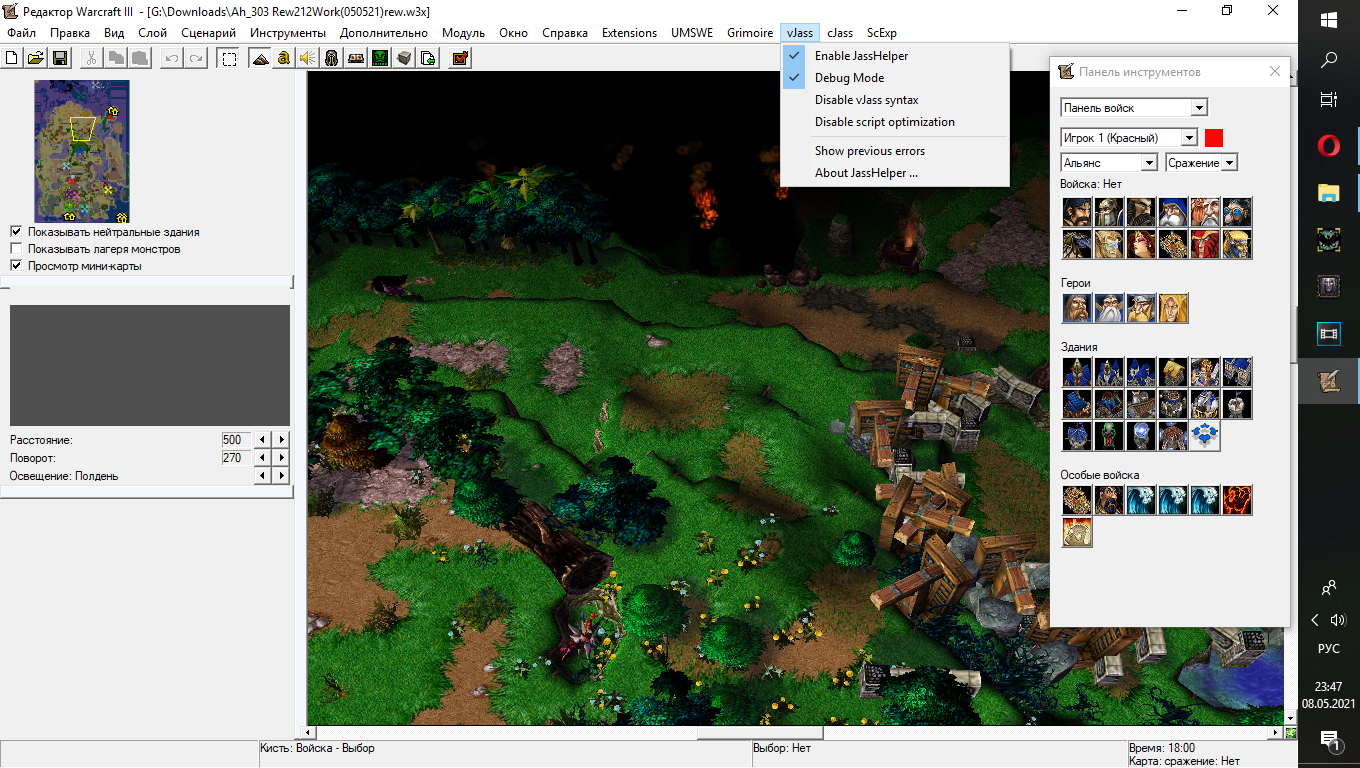Open the Инструменты menu
Screen dimensions: 1360x768
click(288, 33)
